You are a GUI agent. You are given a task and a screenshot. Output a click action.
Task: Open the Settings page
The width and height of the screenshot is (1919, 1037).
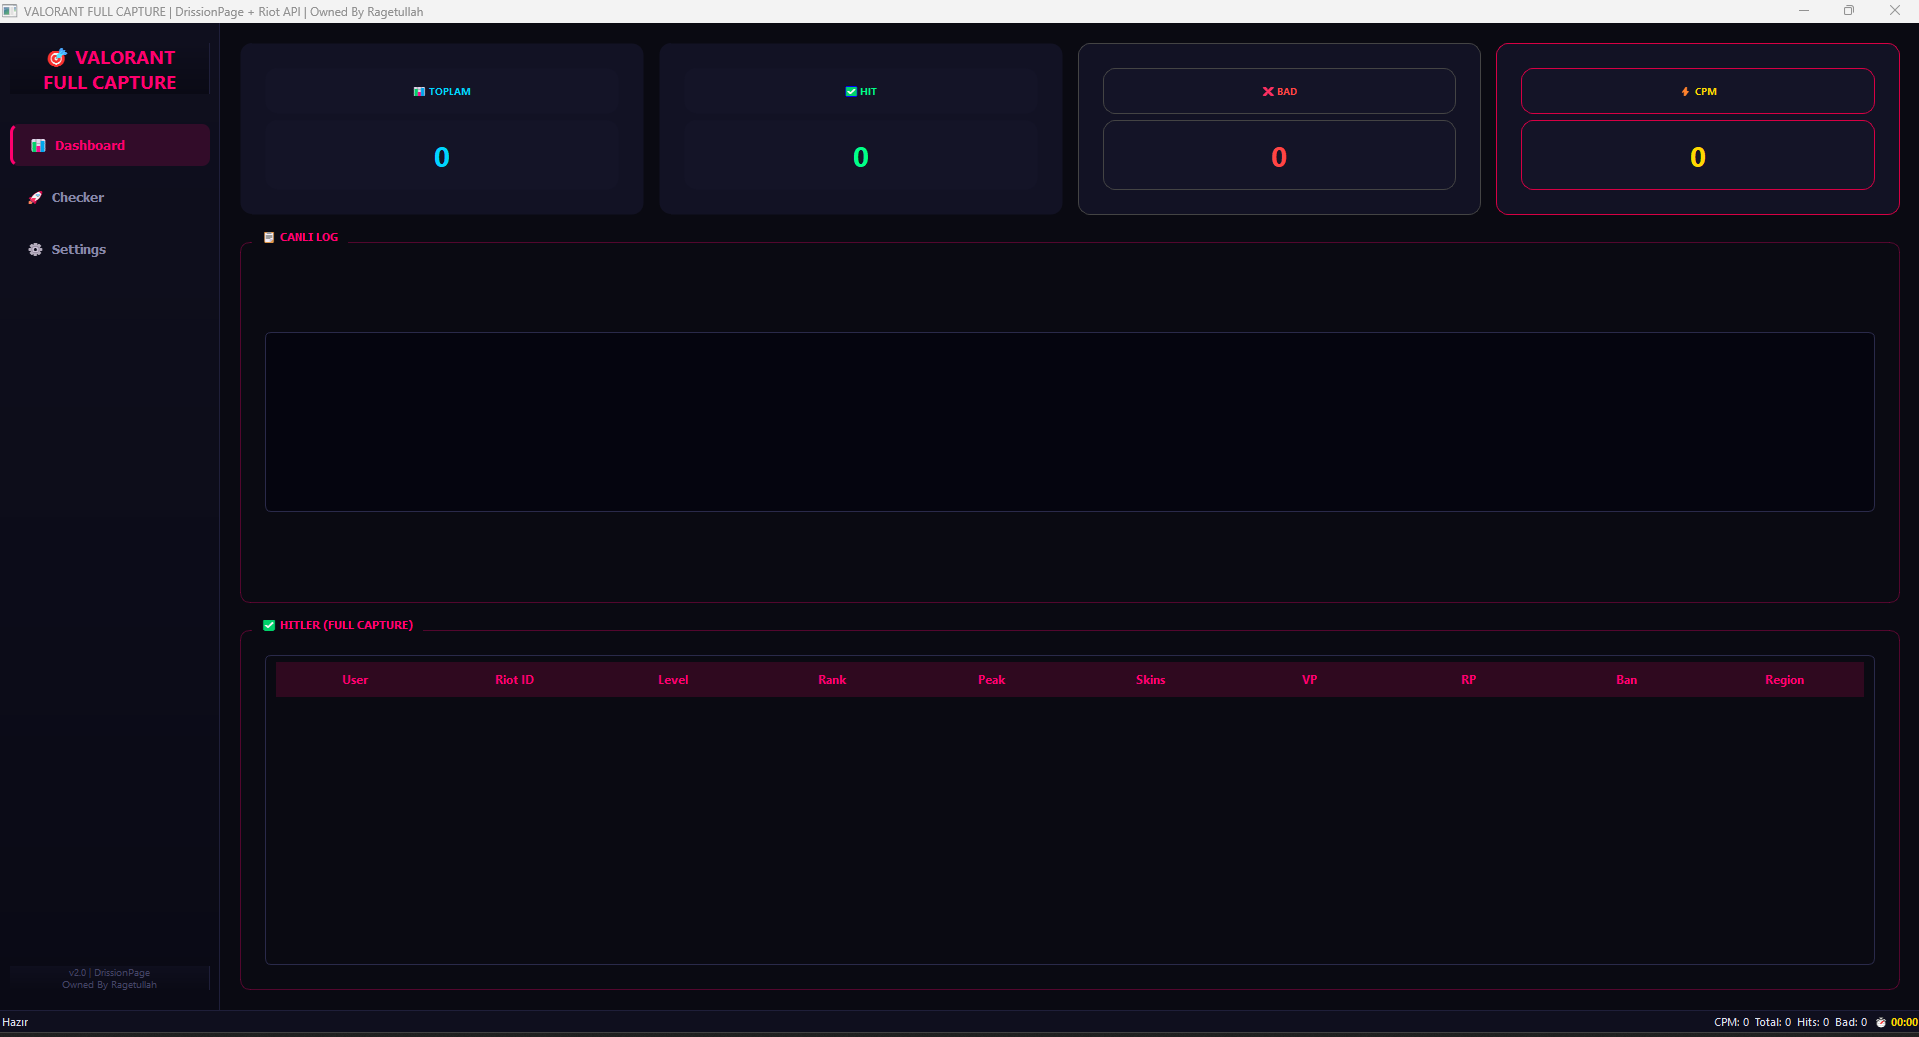point(110,249)
